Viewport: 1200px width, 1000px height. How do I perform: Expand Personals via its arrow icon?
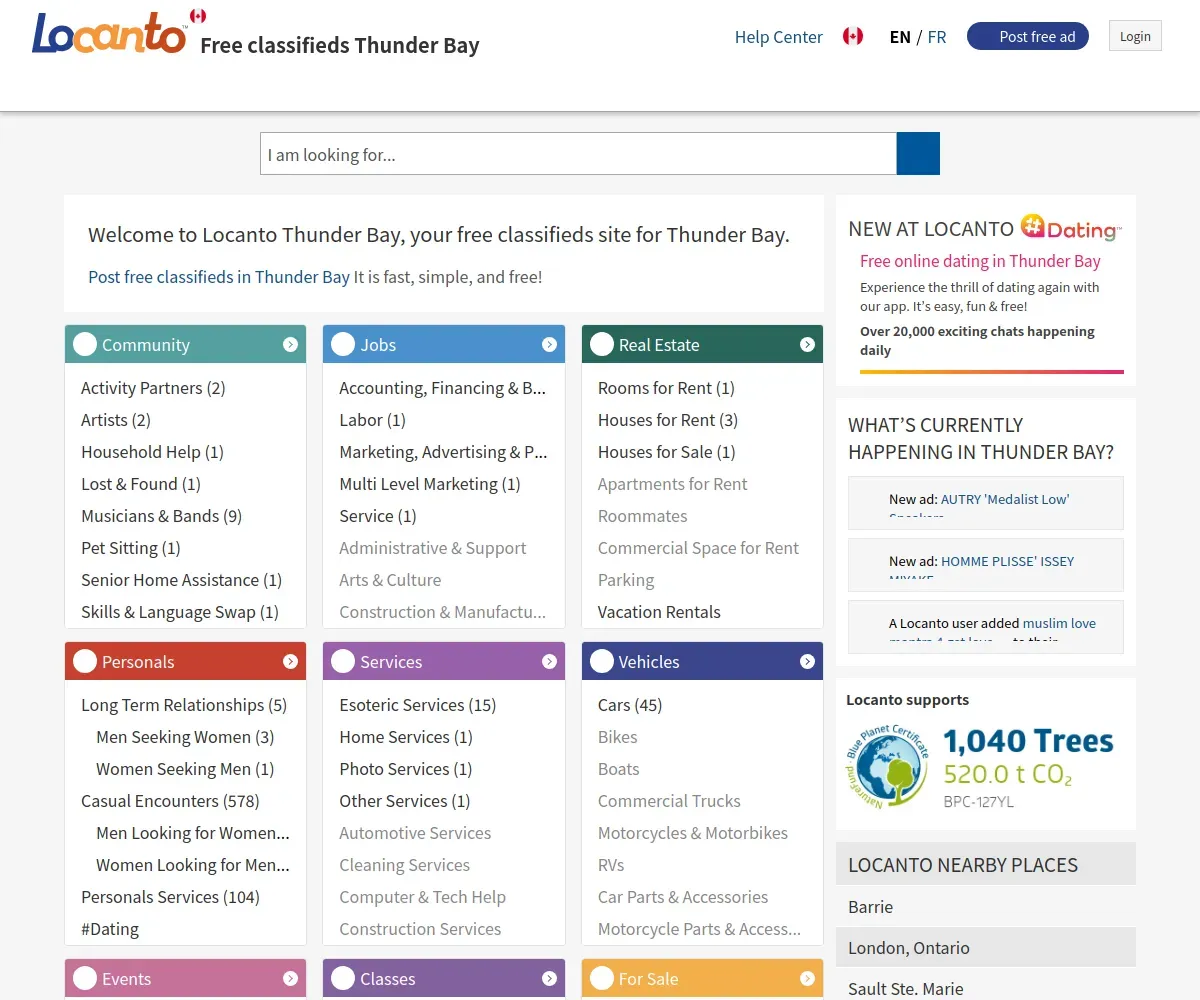[x=290, y=661]
